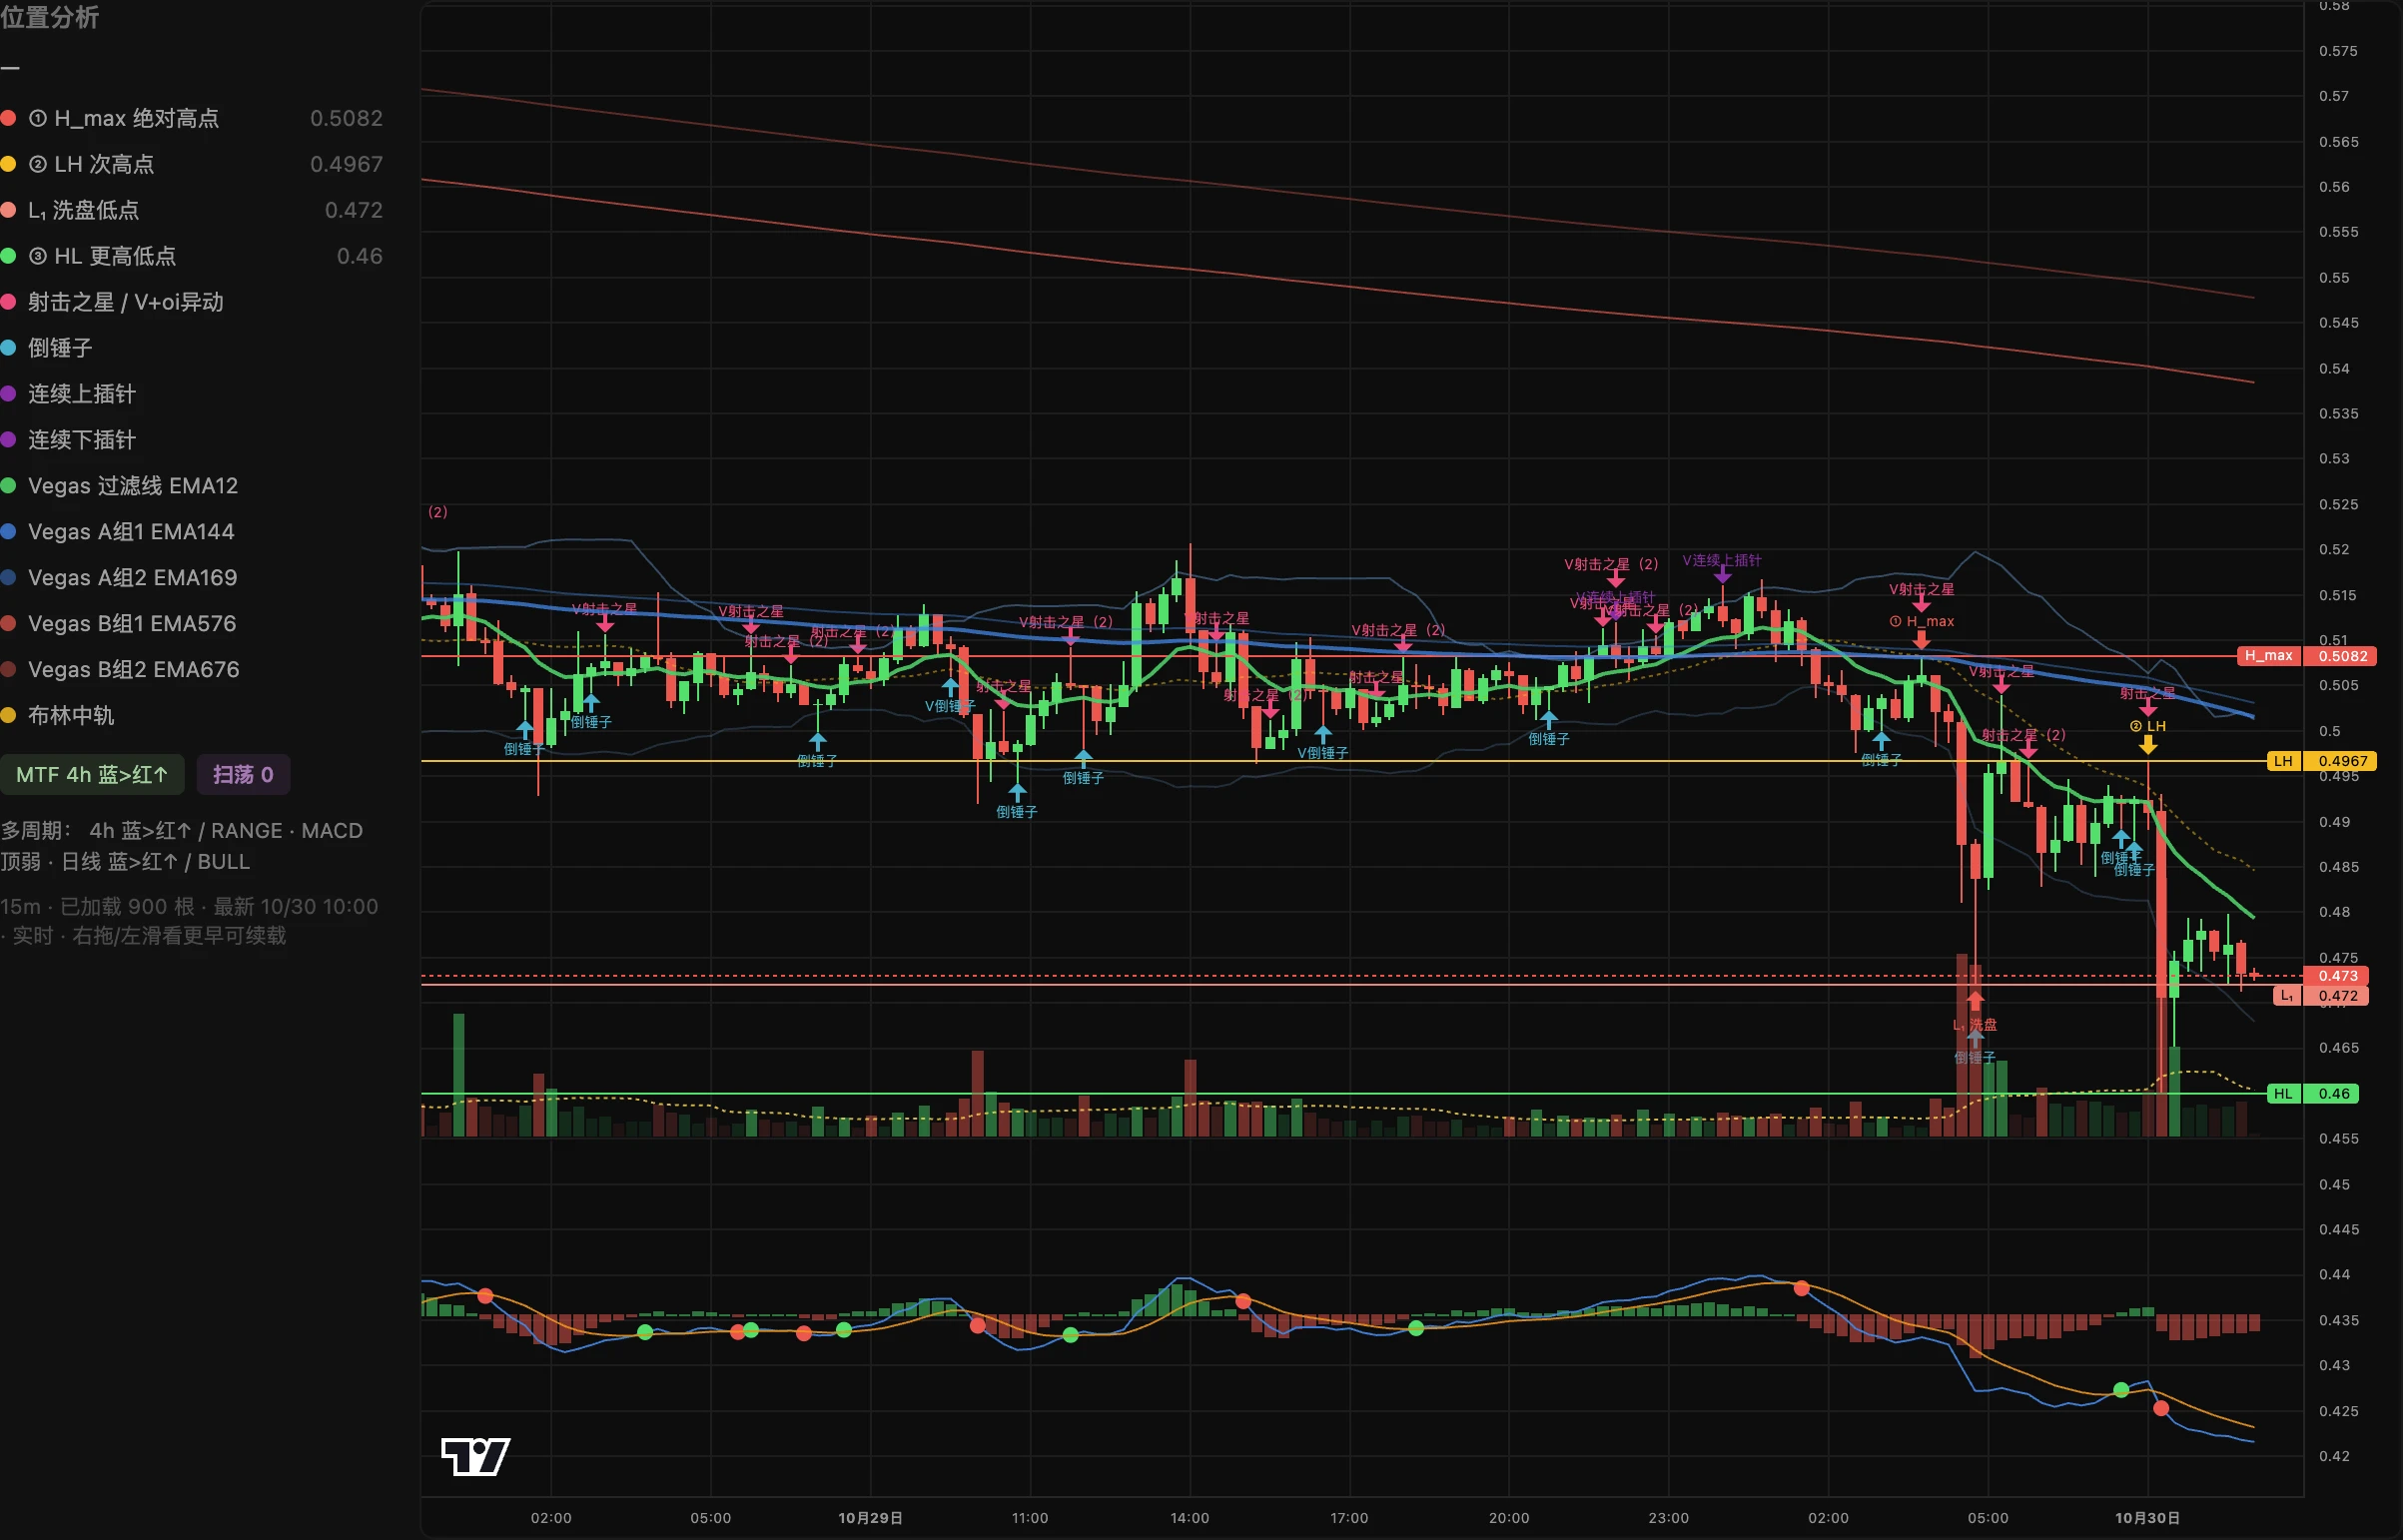Click the 布林中轨 yellow color dot
The image size is (2403, 1540).
[x=8, y=715]
